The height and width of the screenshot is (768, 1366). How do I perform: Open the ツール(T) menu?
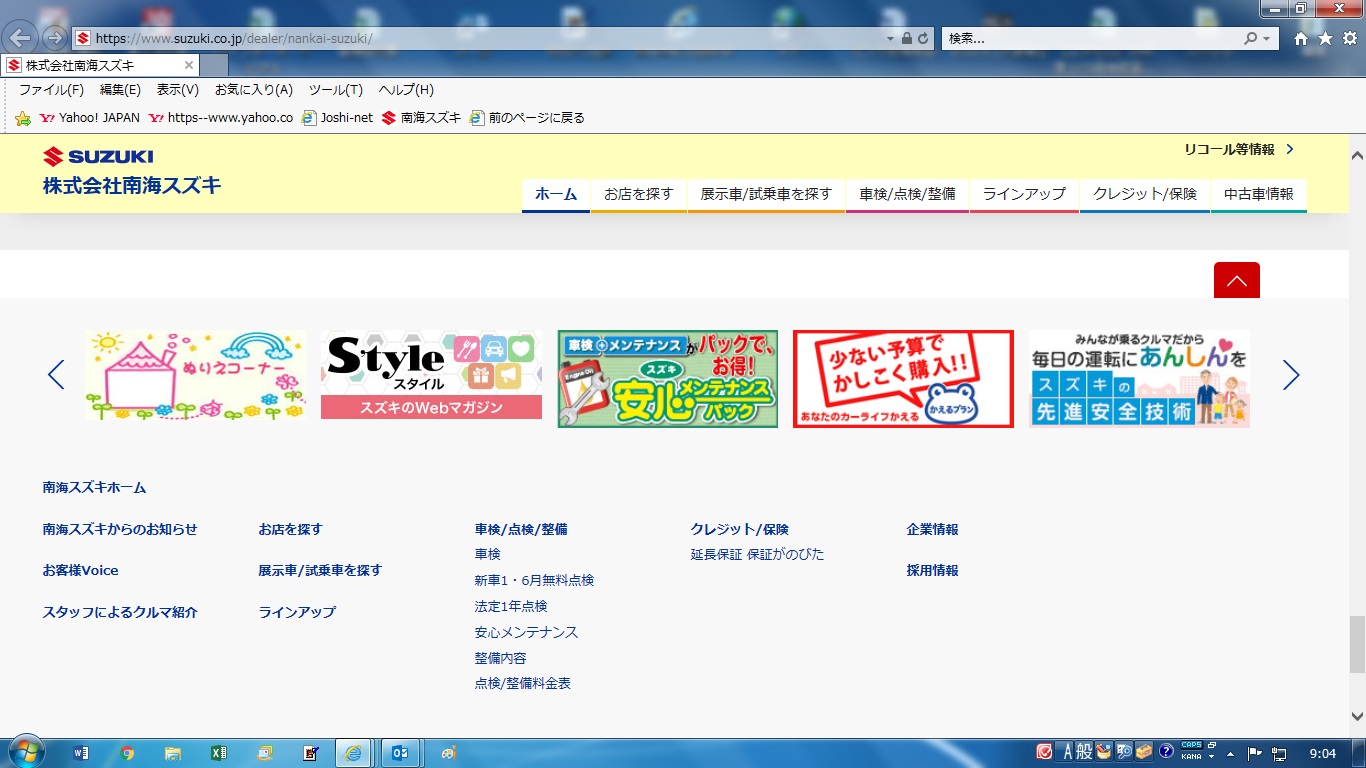click(x=335, y=90)
